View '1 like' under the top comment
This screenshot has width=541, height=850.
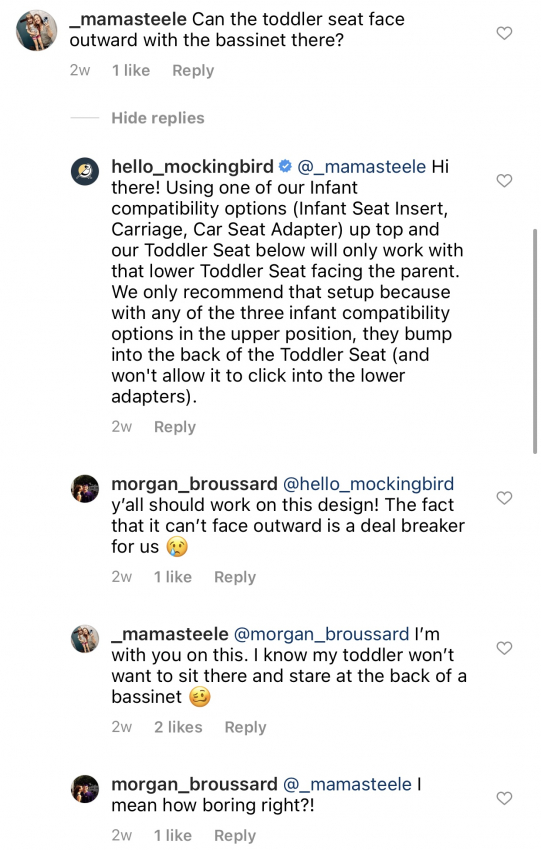tap(131, 70)
